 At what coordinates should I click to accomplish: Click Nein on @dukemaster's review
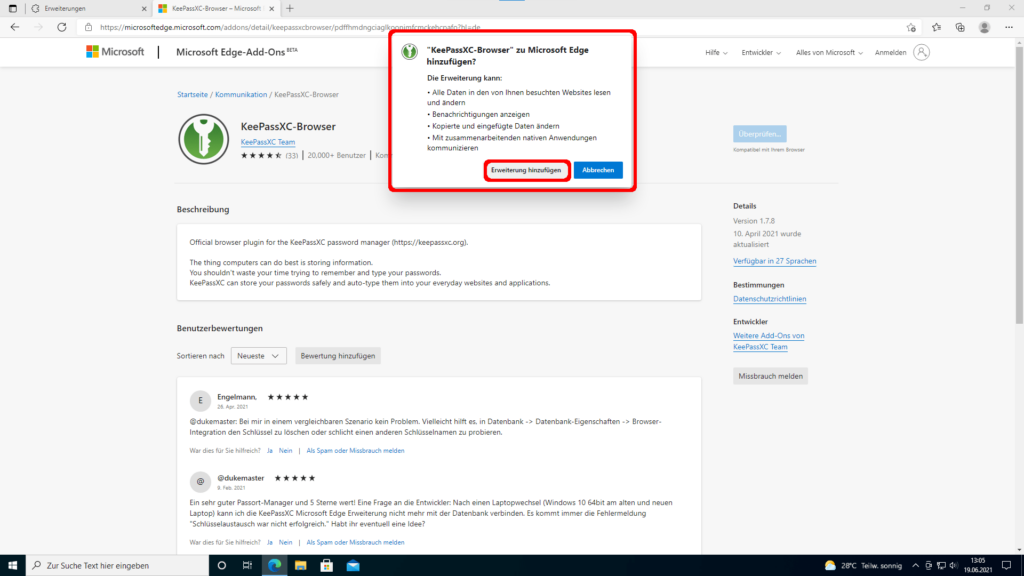point(285,542)
